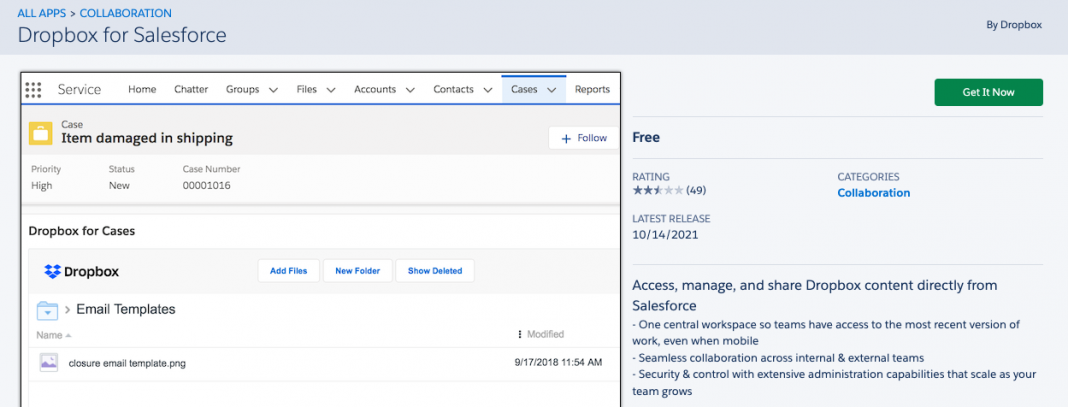The image size is (1068, 407).
Task: Open the Collaboration category link
Action: pos(873,193)
